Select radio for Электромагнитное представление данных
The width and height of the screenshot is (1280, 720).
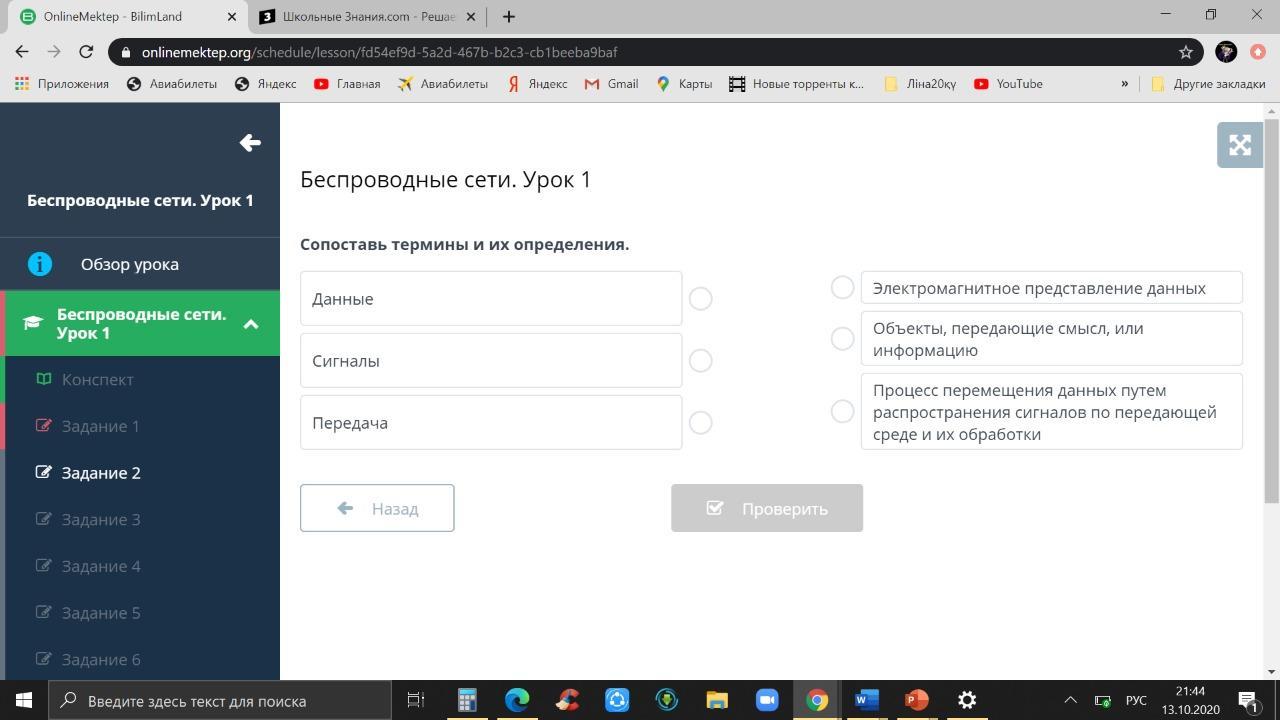pyautogui.click(x=842, y=288)
